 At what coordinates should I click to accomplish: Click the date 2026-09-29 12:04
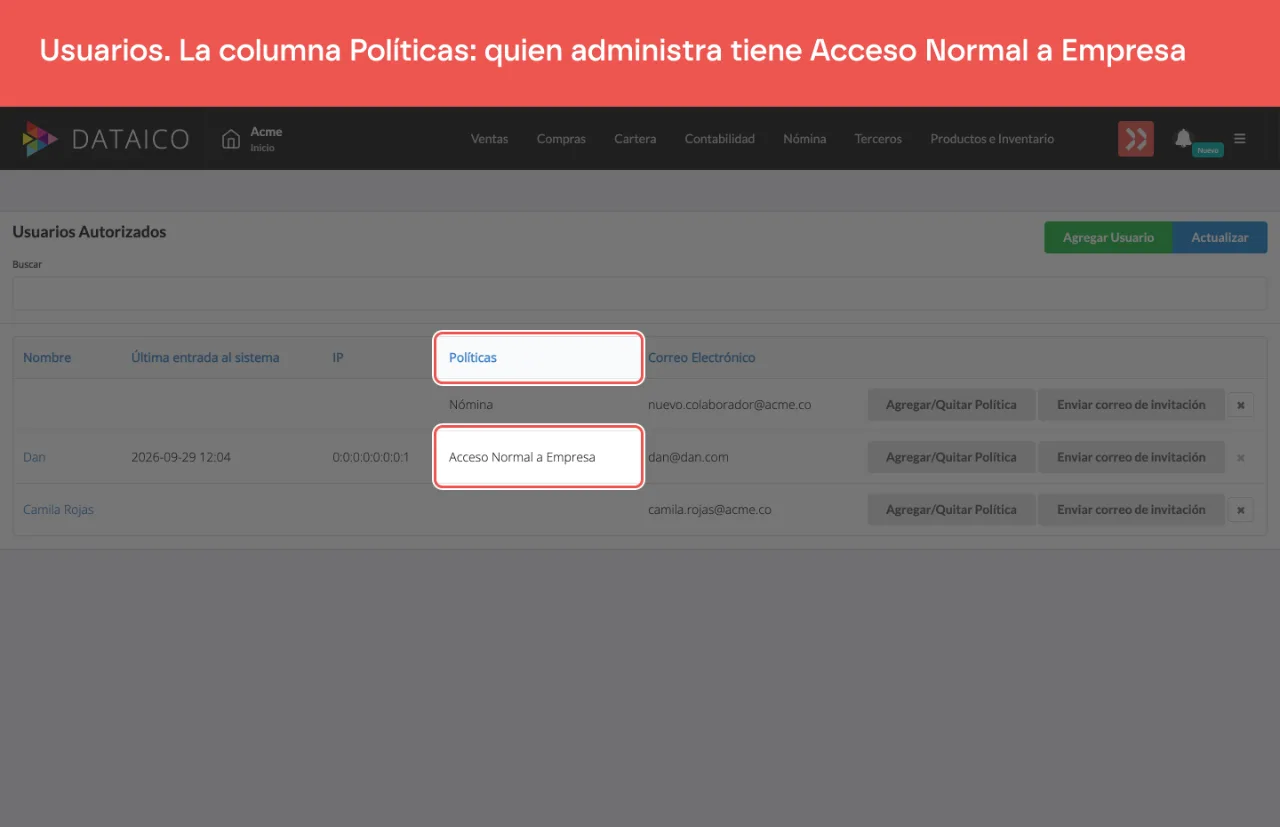(181, 457)
